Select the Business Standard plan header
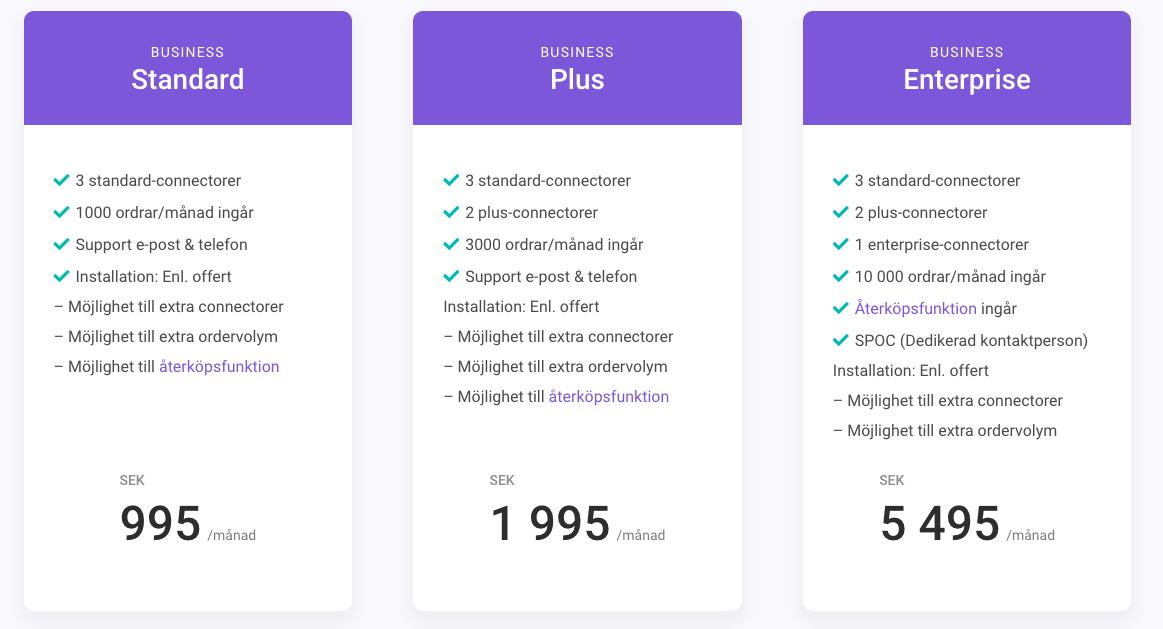 [x=188, y=69]
